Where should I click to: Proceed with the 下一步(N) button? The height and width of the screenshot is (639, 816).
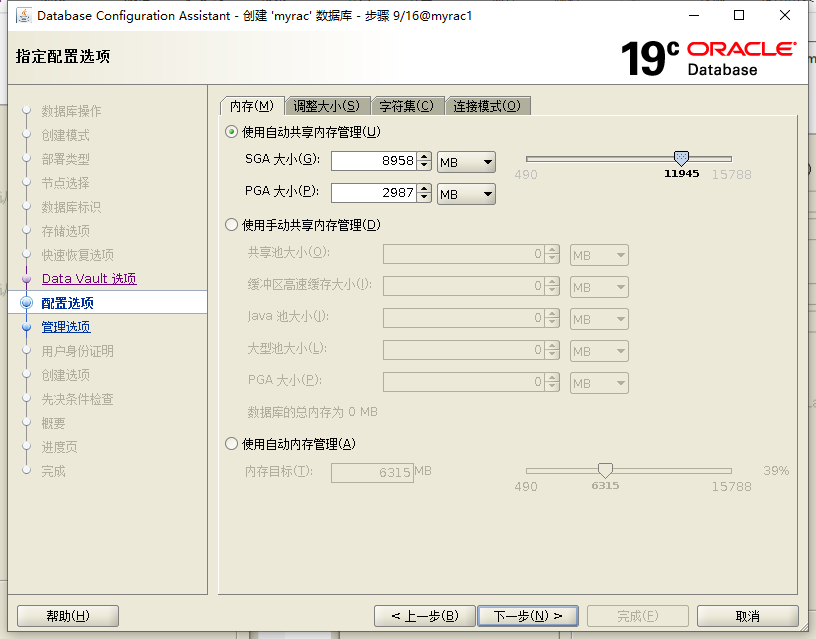[x=528, y=616]
